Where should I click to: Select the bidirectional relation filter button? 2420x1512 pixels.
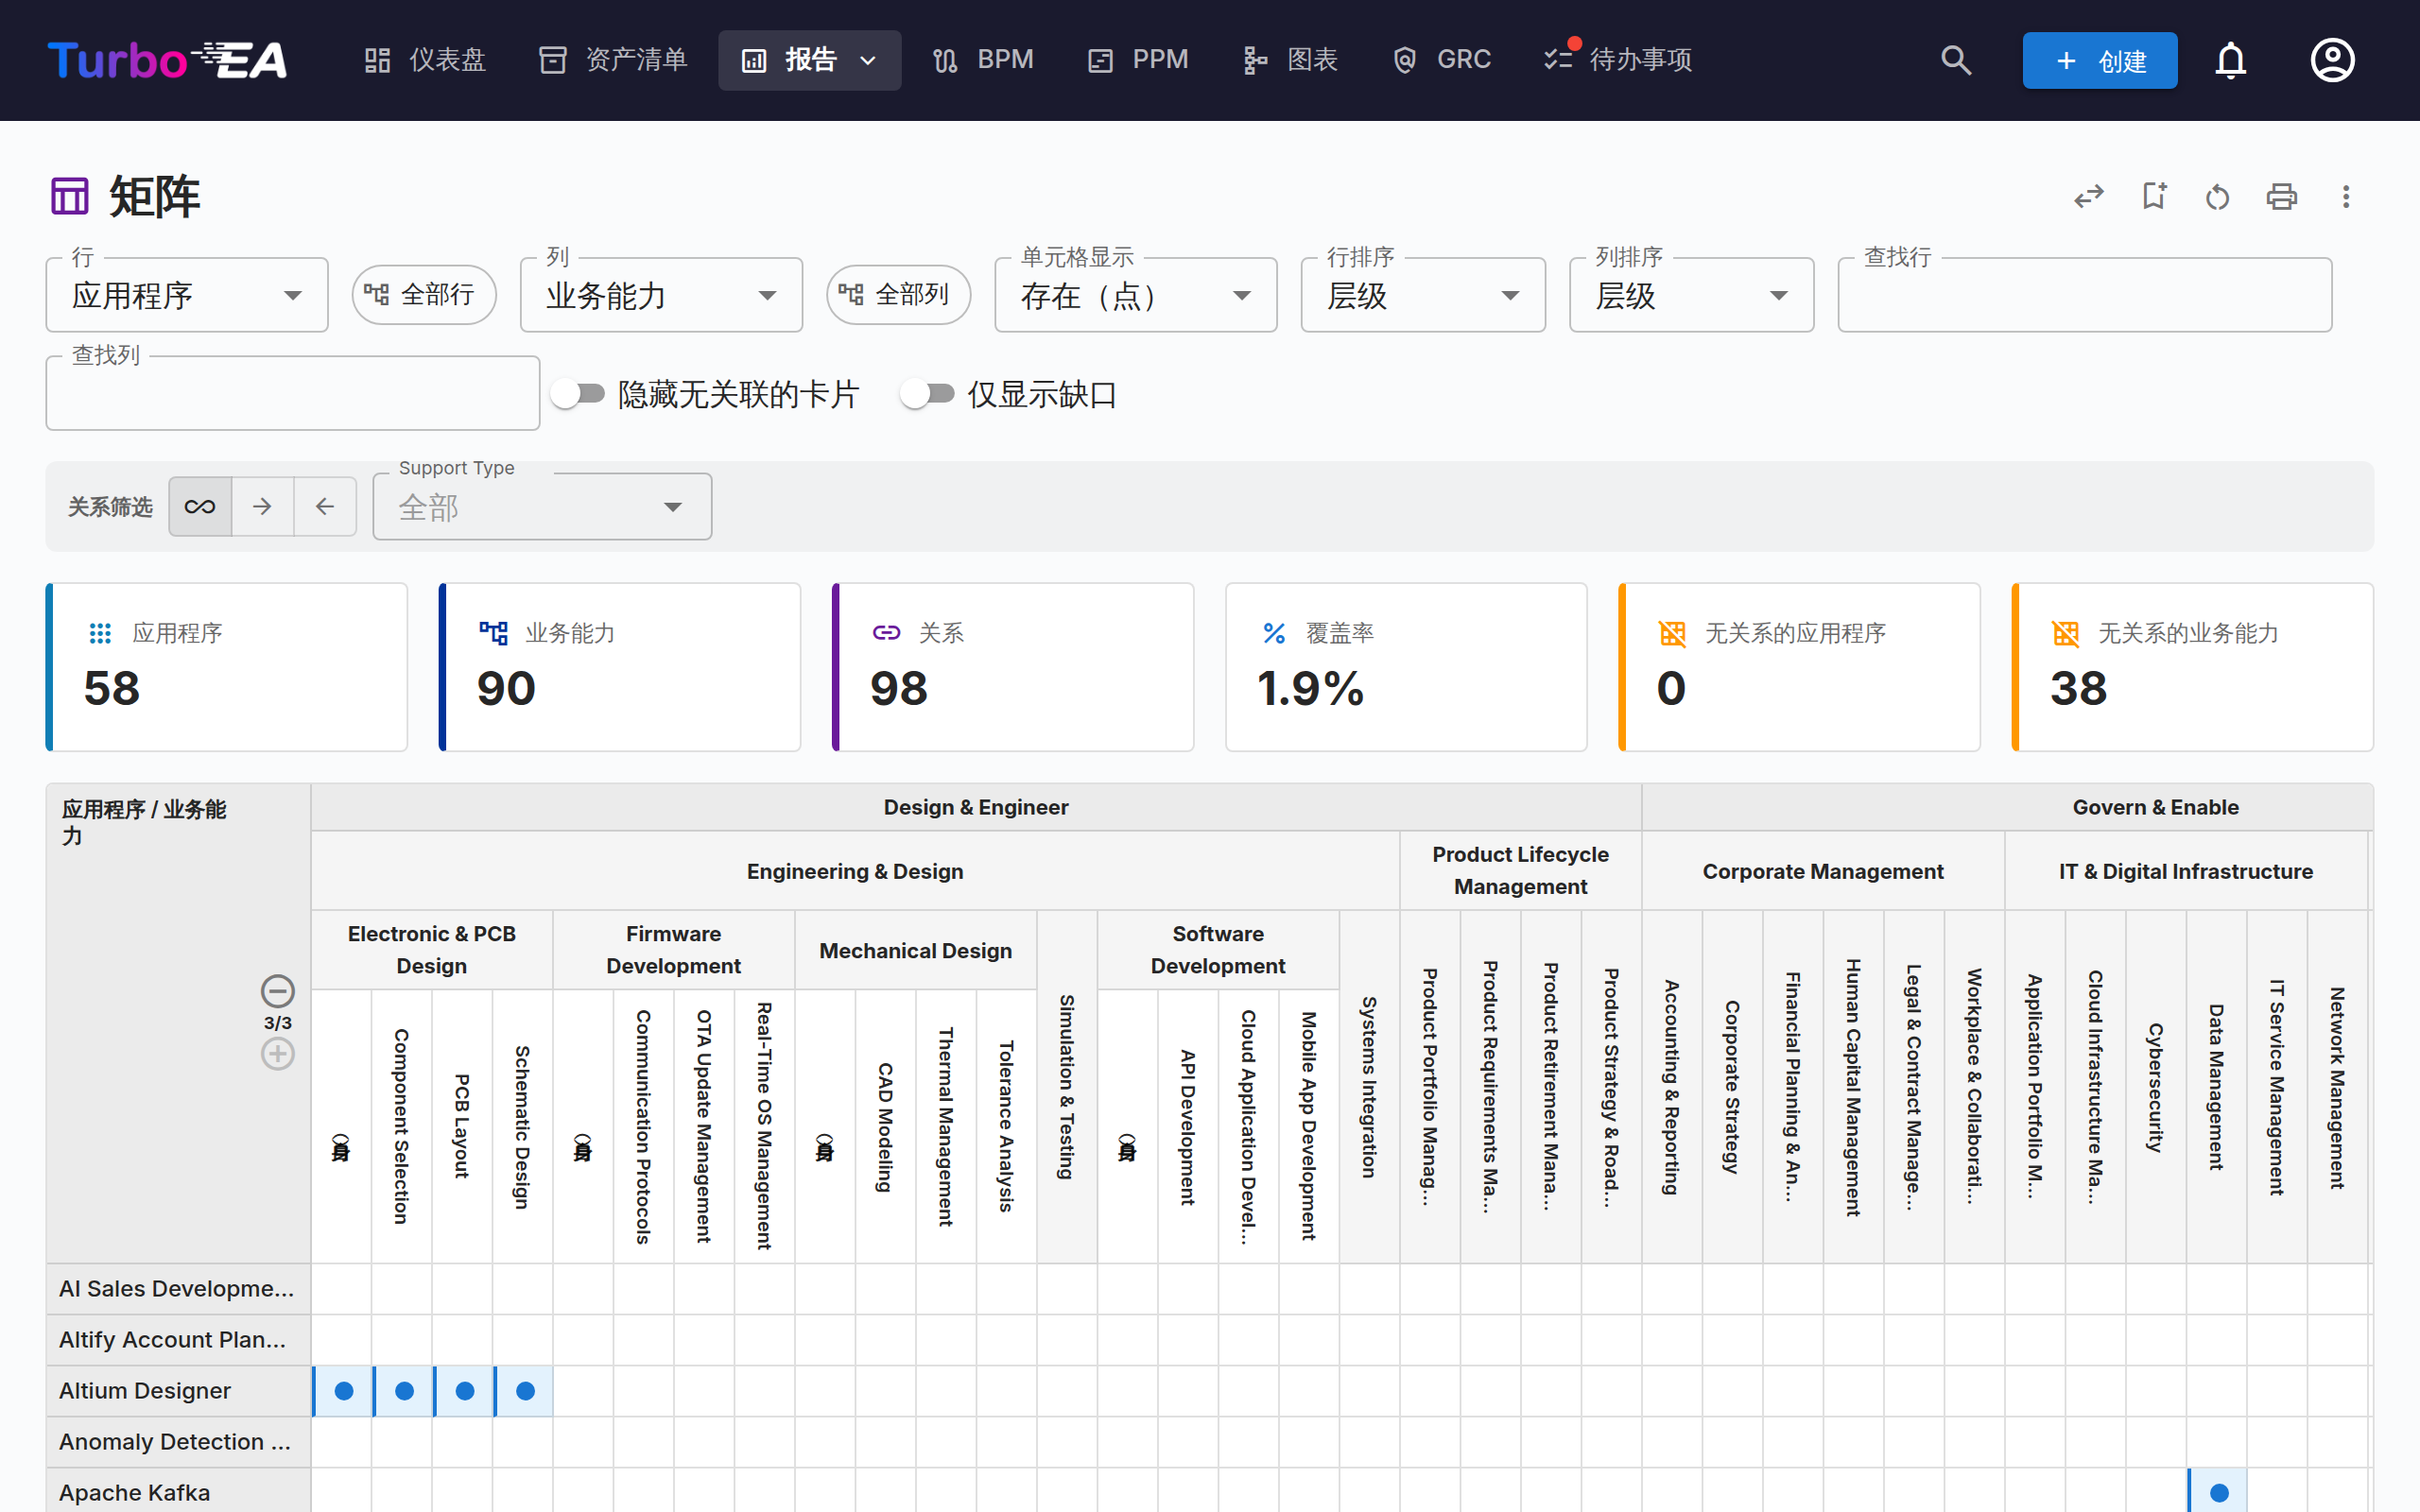click(200, 507)
